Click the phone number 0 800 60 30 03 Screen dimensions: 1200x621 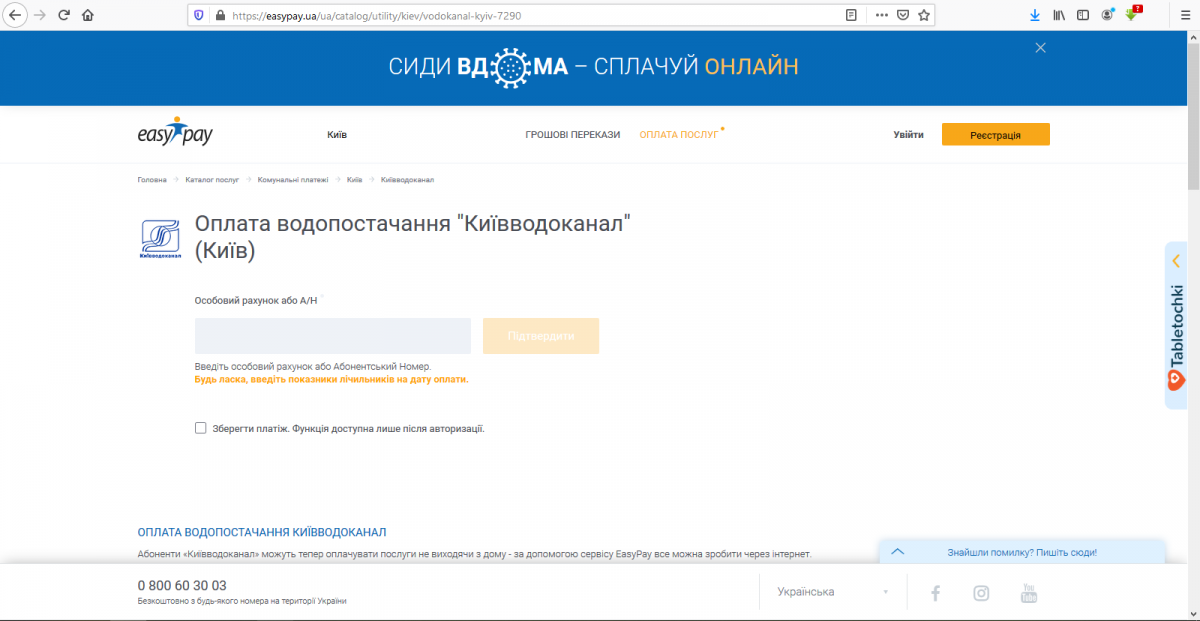click(182, 586)
